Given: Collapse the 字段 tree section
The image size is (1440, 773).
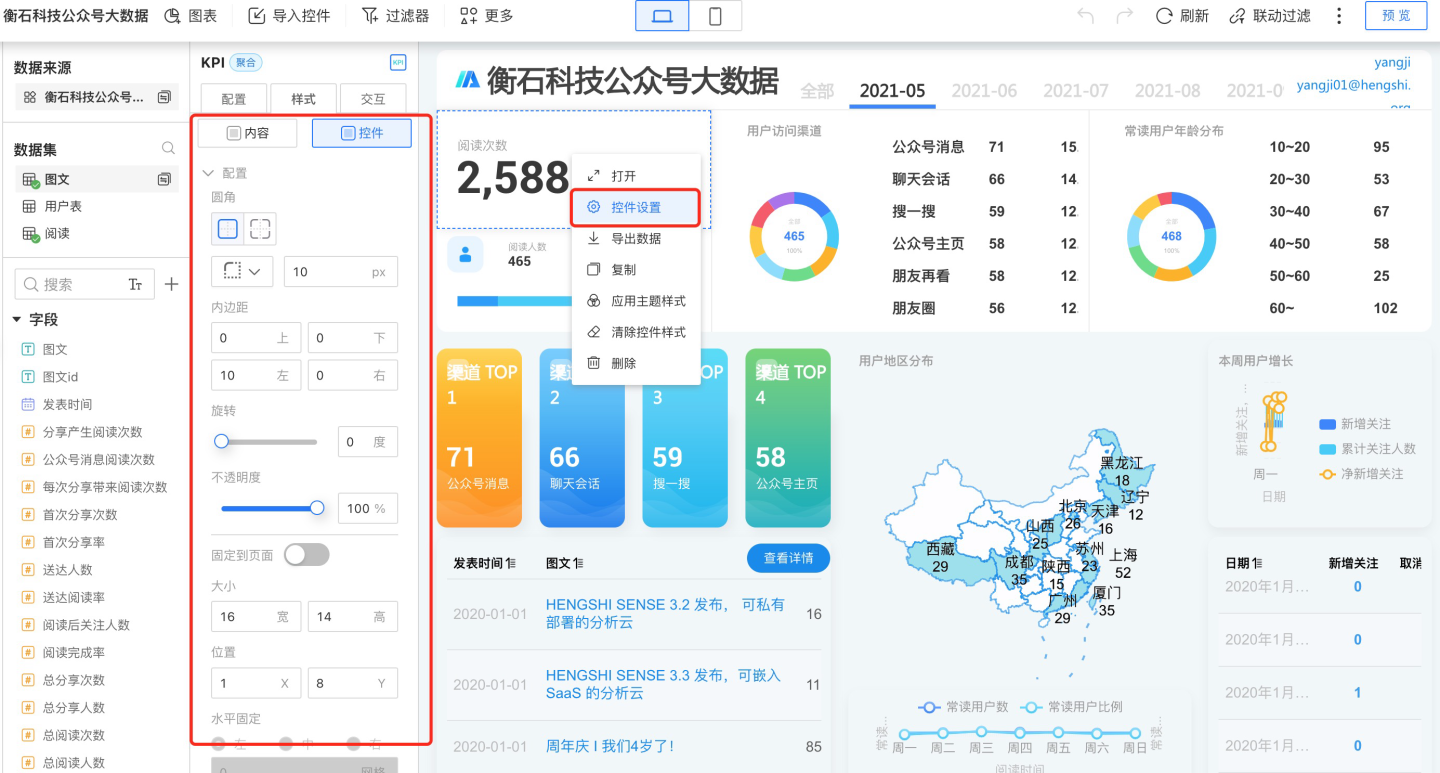Looking at the screenshot, I should click(17, 320).
